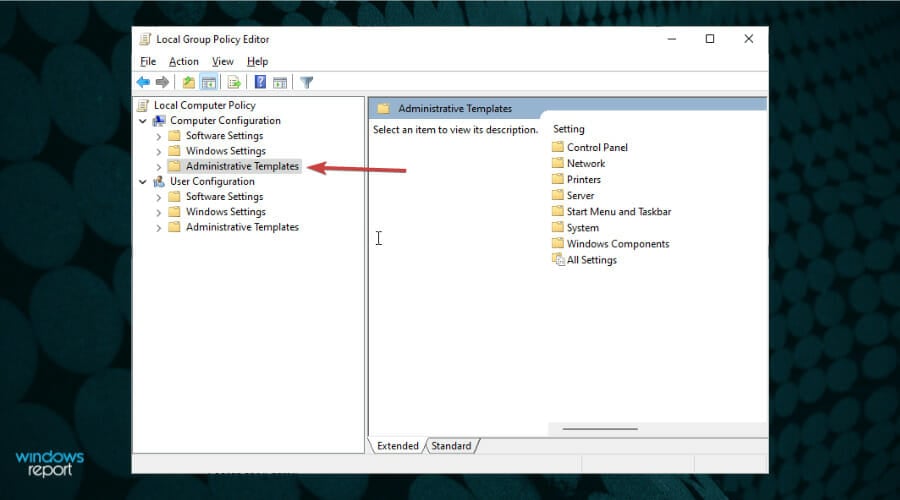900x500 pixels.
Task: Open the Help menu
Action: (x=258, y=61)
